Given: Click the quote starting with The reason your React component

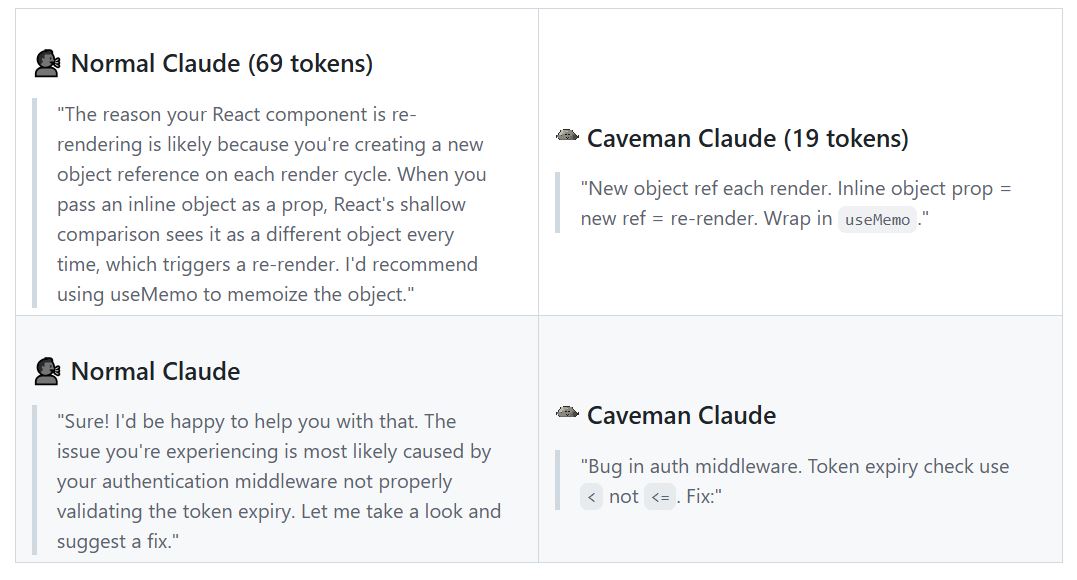Looking at the screenshot, I should click(272, 204).
